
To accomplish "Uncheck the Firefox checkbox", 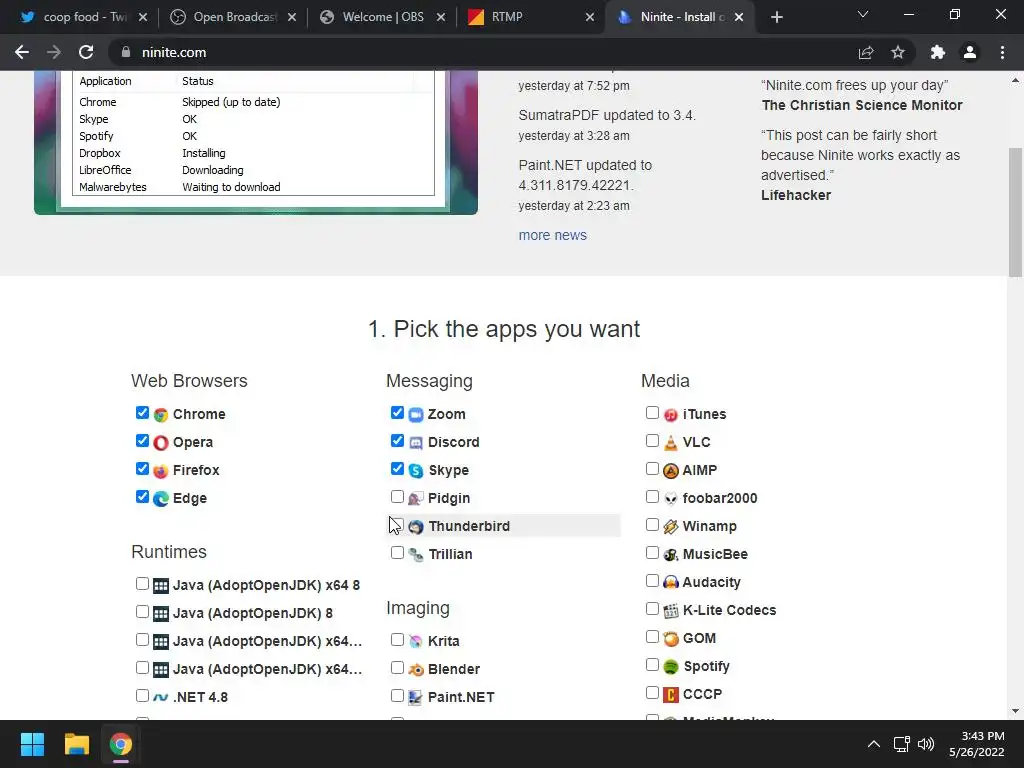I will 142,469.
